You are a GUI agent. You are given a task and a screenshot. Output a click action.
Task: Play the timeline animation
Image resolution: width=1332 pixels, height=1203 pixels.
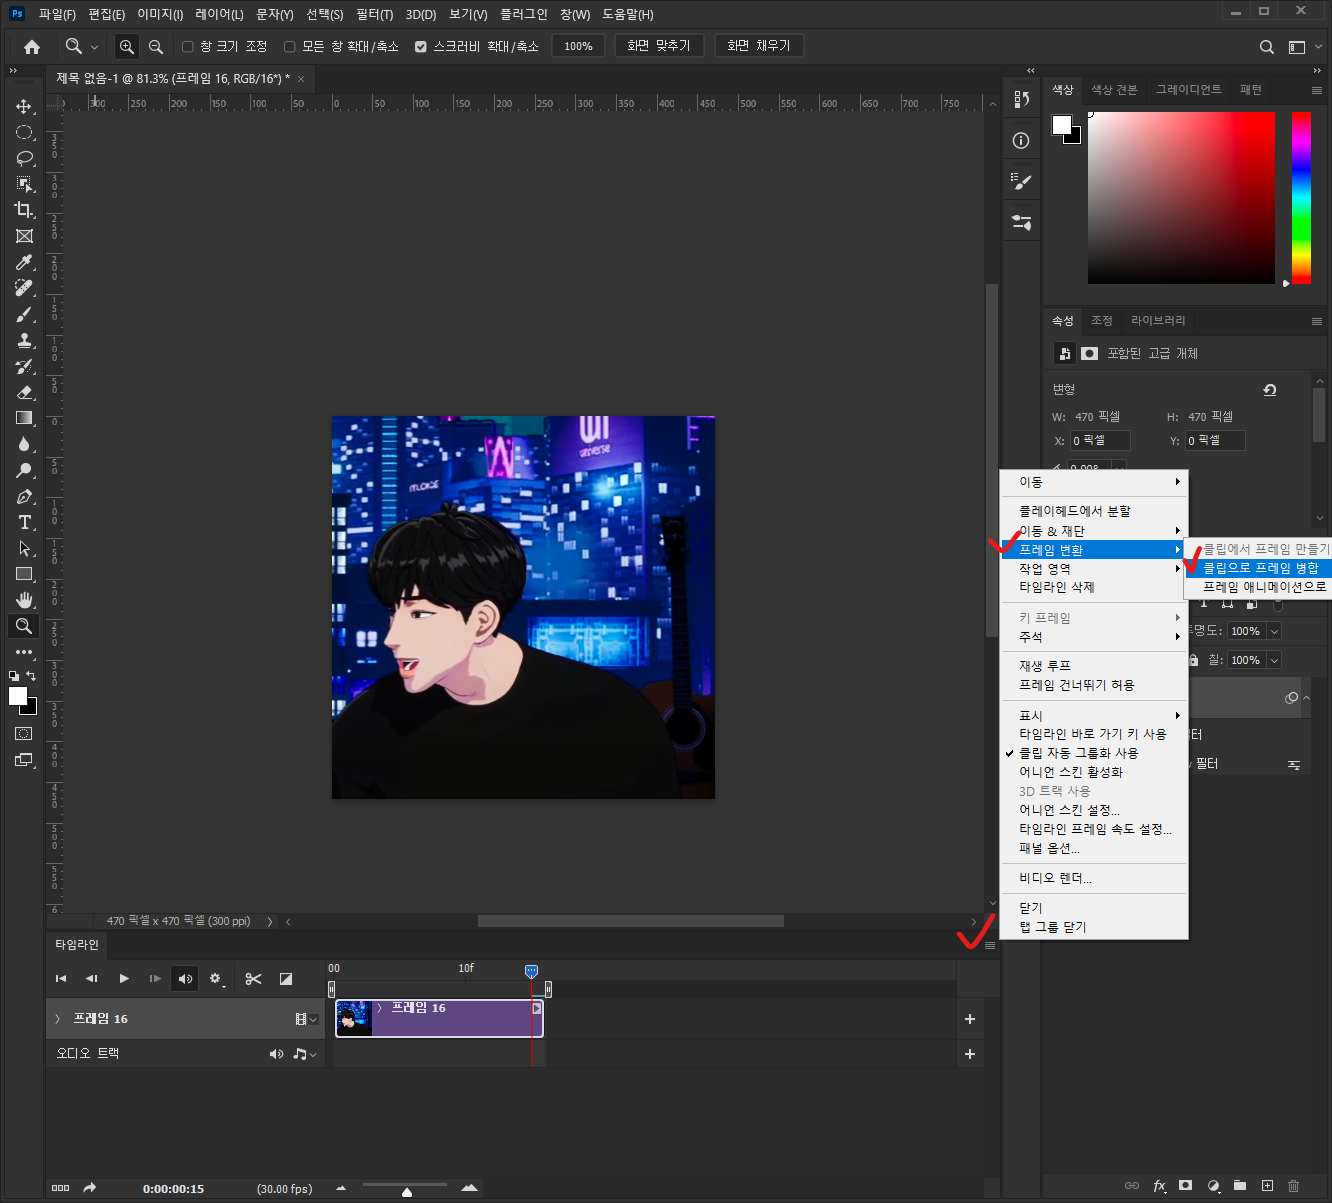coord(124,979)
